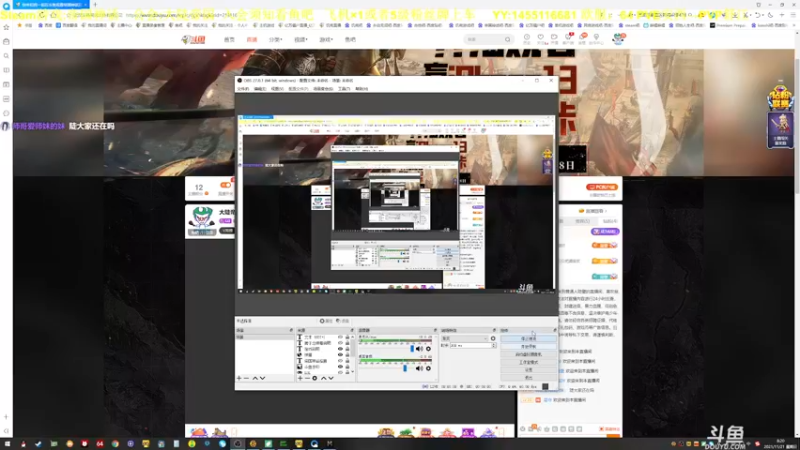800x450 pixels.
Task: Move scene up in OBS Scenes panel
Action: (x=255, y=379)
